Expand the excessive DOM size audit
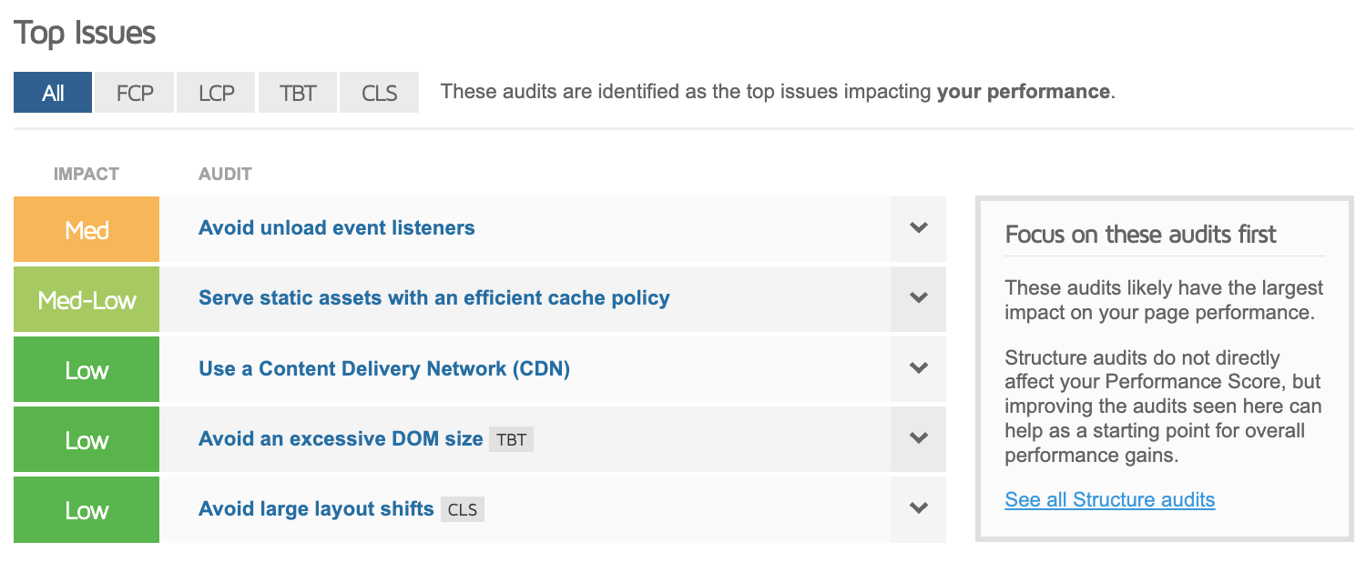 (917, 439)
